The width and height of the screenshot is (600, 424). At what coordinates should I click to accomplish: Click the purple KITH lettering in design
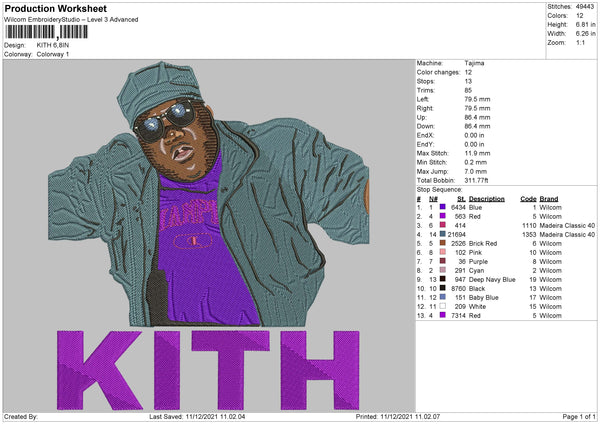208,370
